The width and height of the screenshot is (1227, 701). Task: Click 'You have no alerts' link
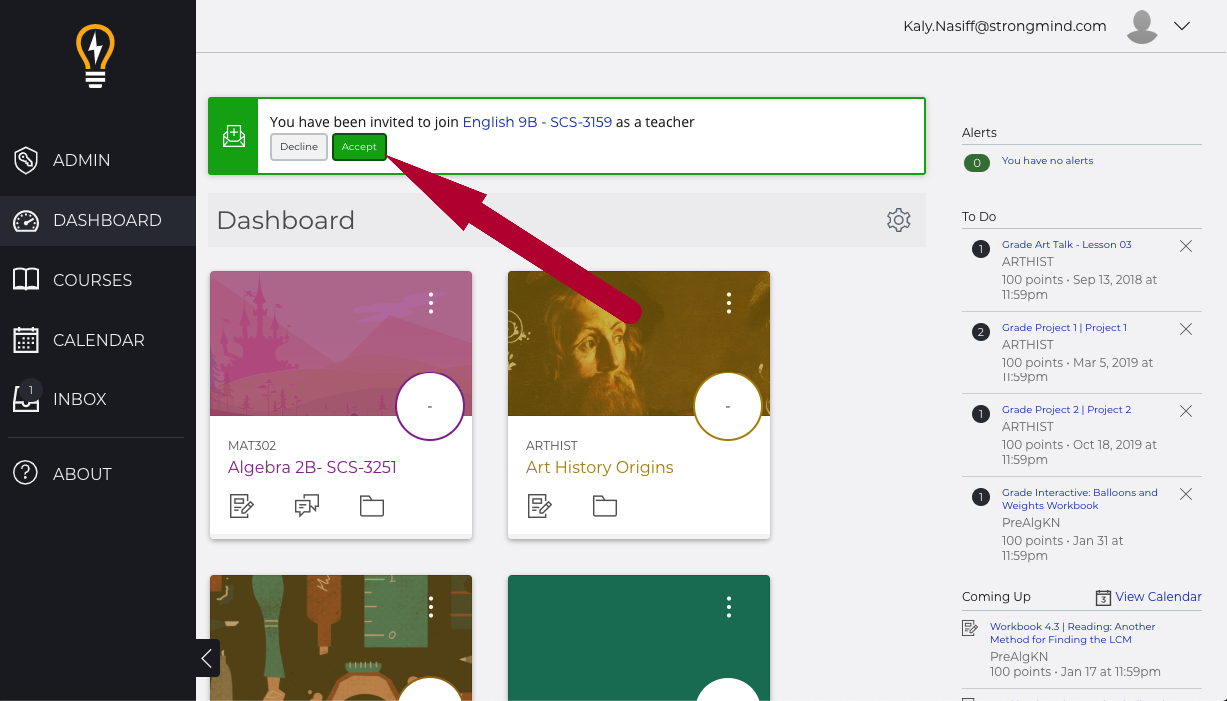tap(1048, 160)
